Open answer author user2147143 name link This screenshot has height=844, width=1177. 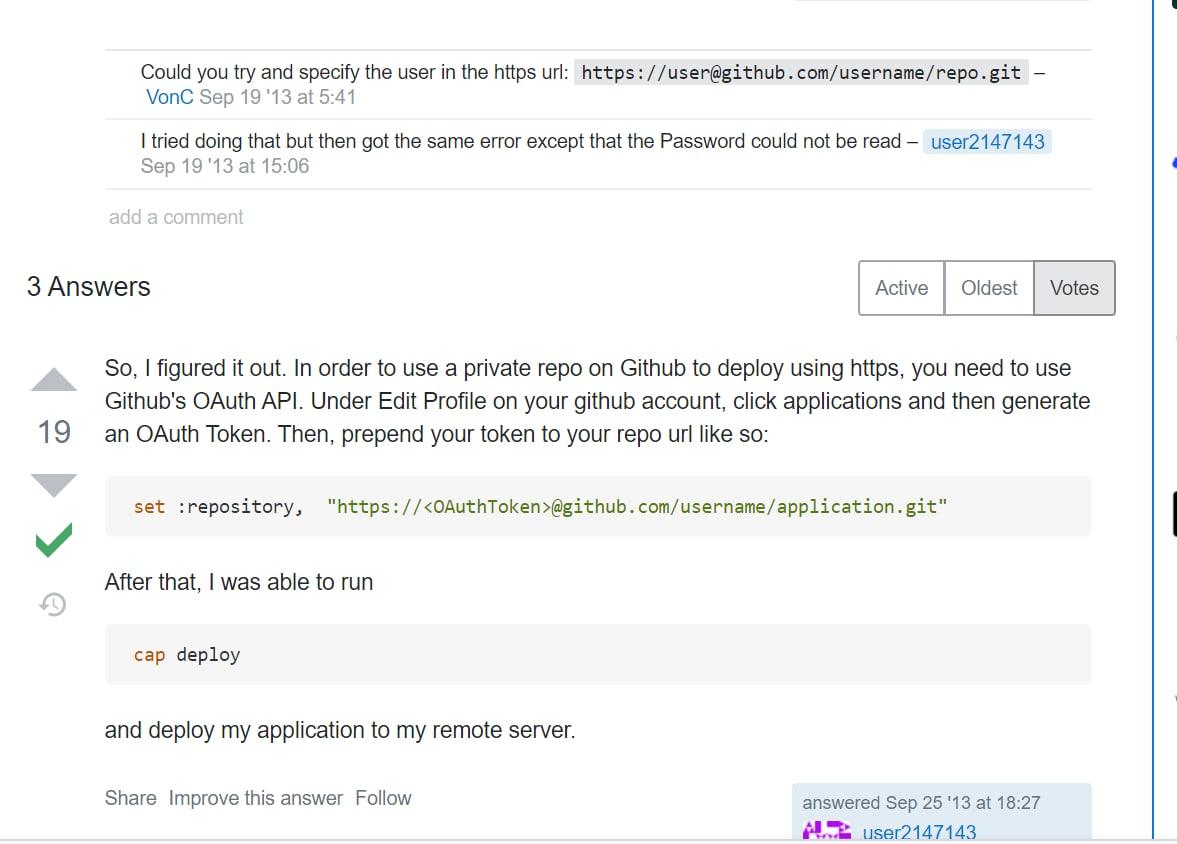click(x=919, y=832)
